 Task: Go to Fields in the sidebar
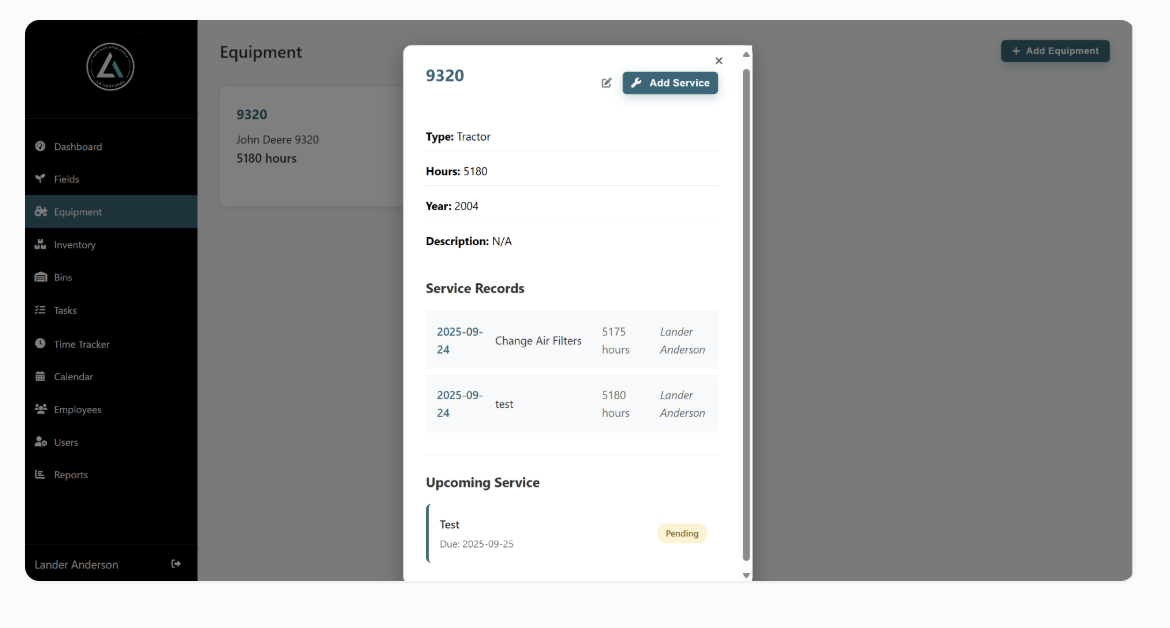click(x=66, y=179)
